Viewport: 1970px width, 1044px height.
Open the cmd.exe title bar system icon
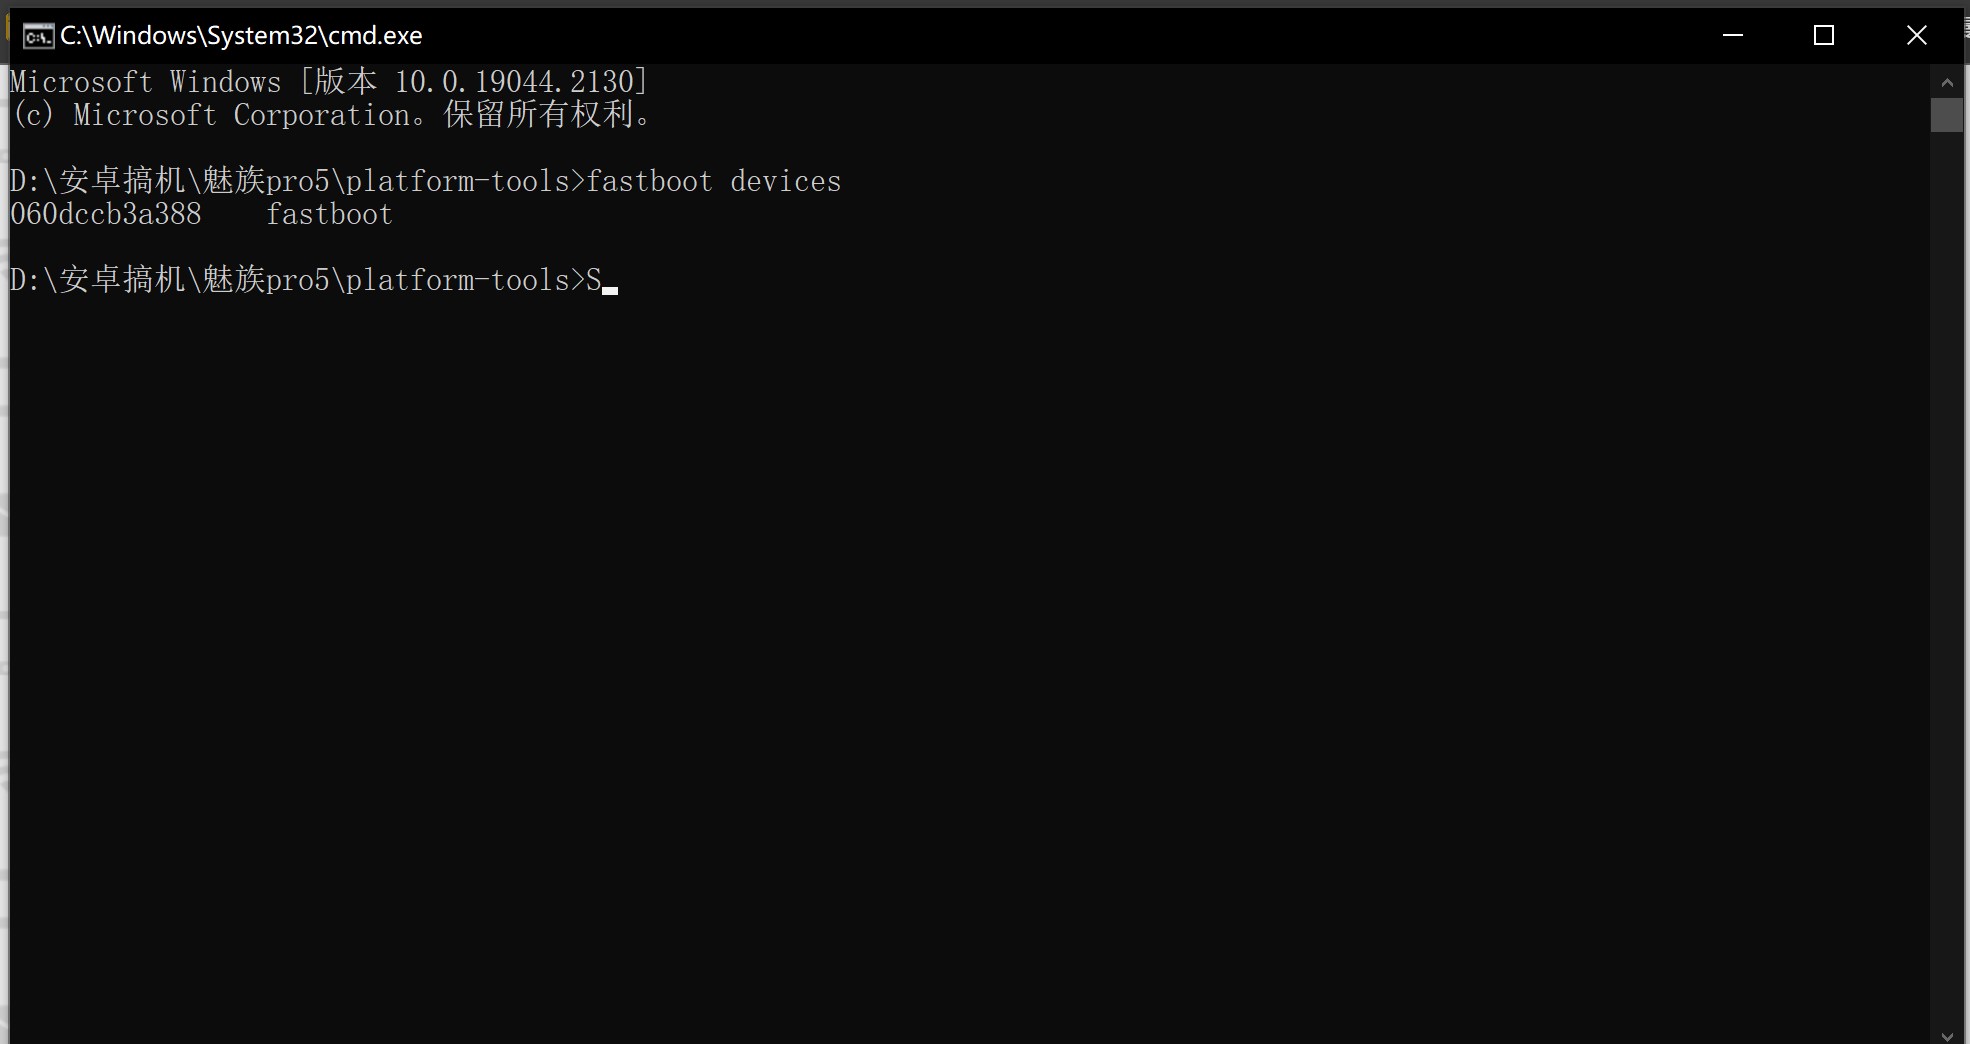coord(38,36)
